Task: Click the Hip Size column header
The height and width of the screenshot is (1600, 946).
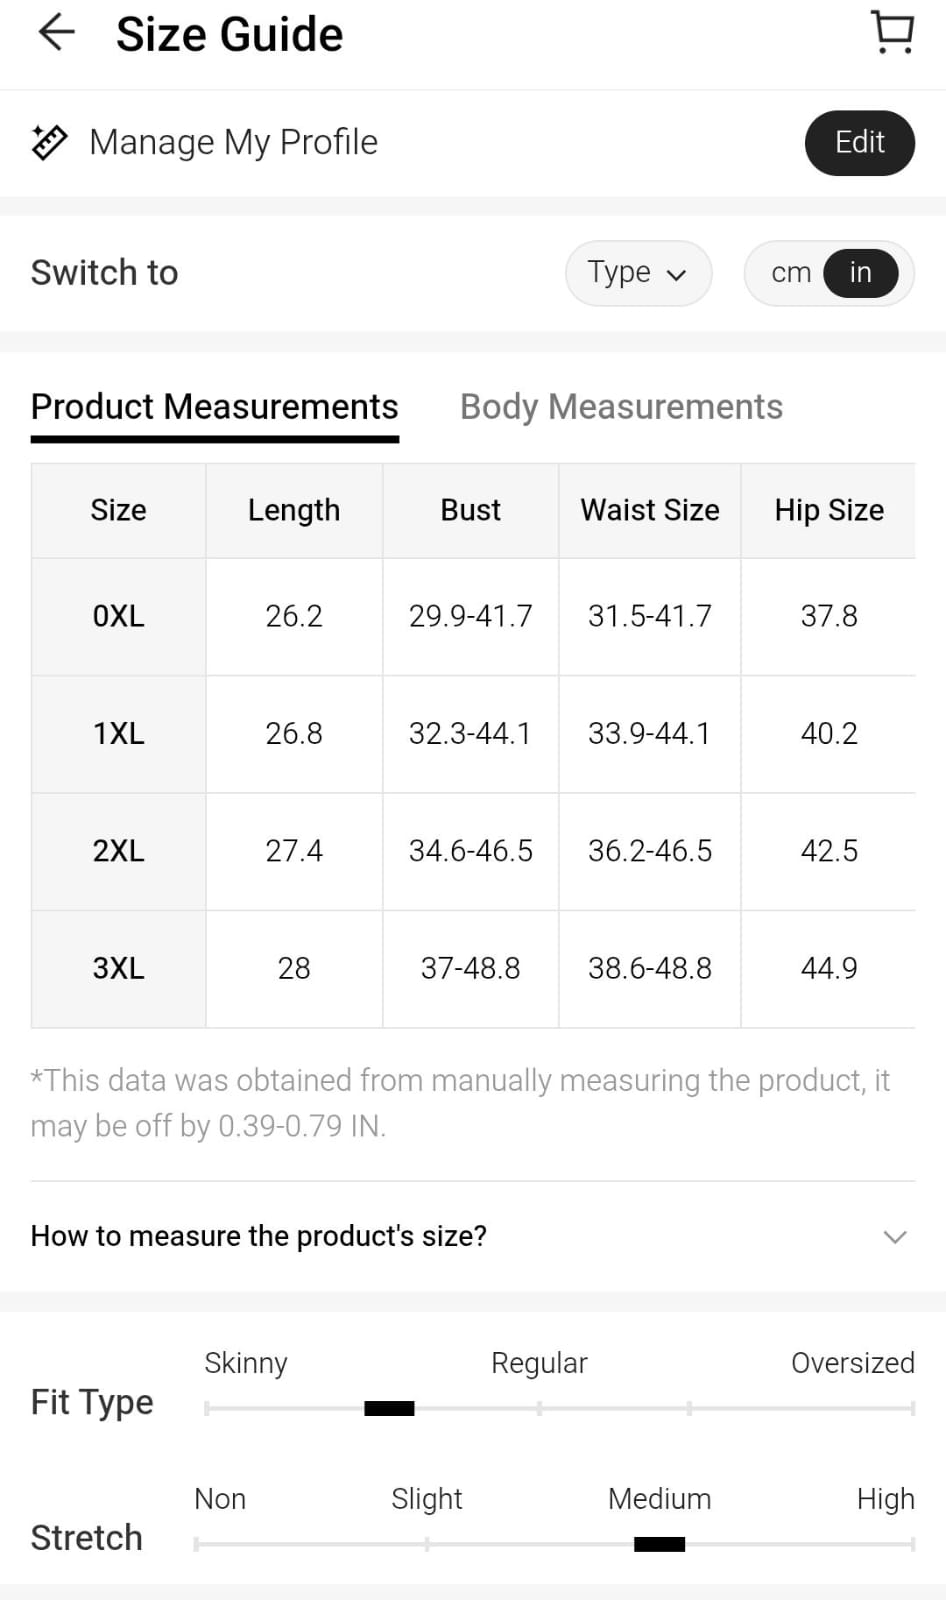Action: pos(829,510)
